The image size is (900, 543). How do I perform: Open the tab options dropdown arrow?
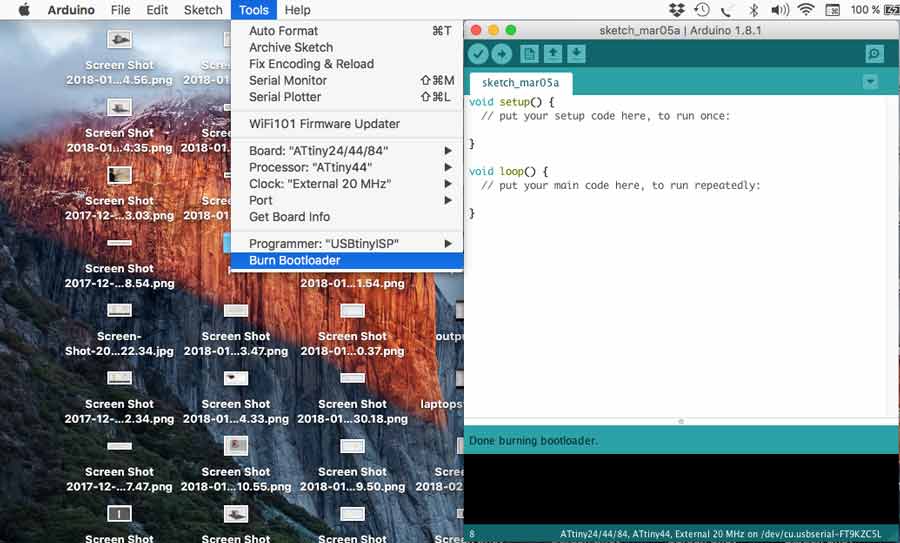pos(870,81)
